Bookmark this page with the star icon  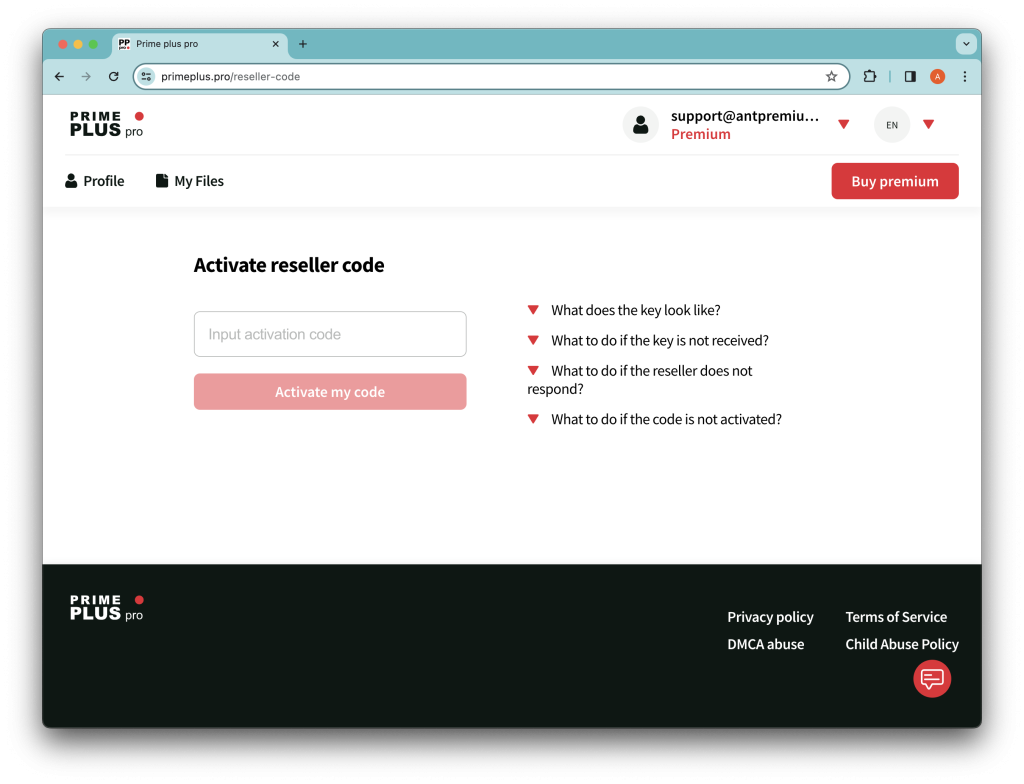pos(831,76)
